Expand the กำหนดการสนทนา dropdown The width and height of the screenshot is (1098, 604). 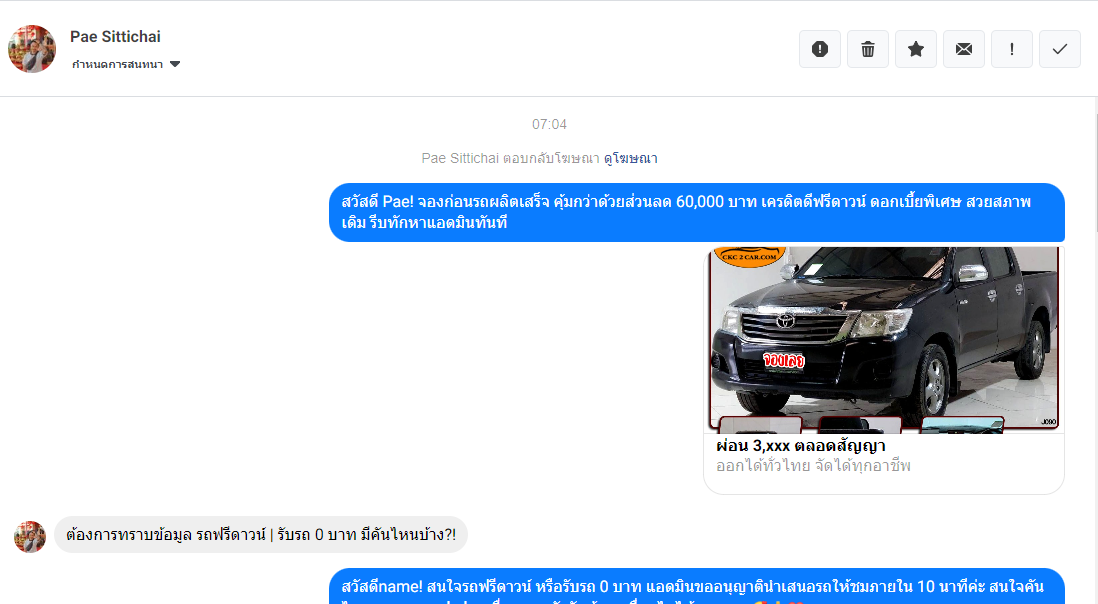point(126,64)
